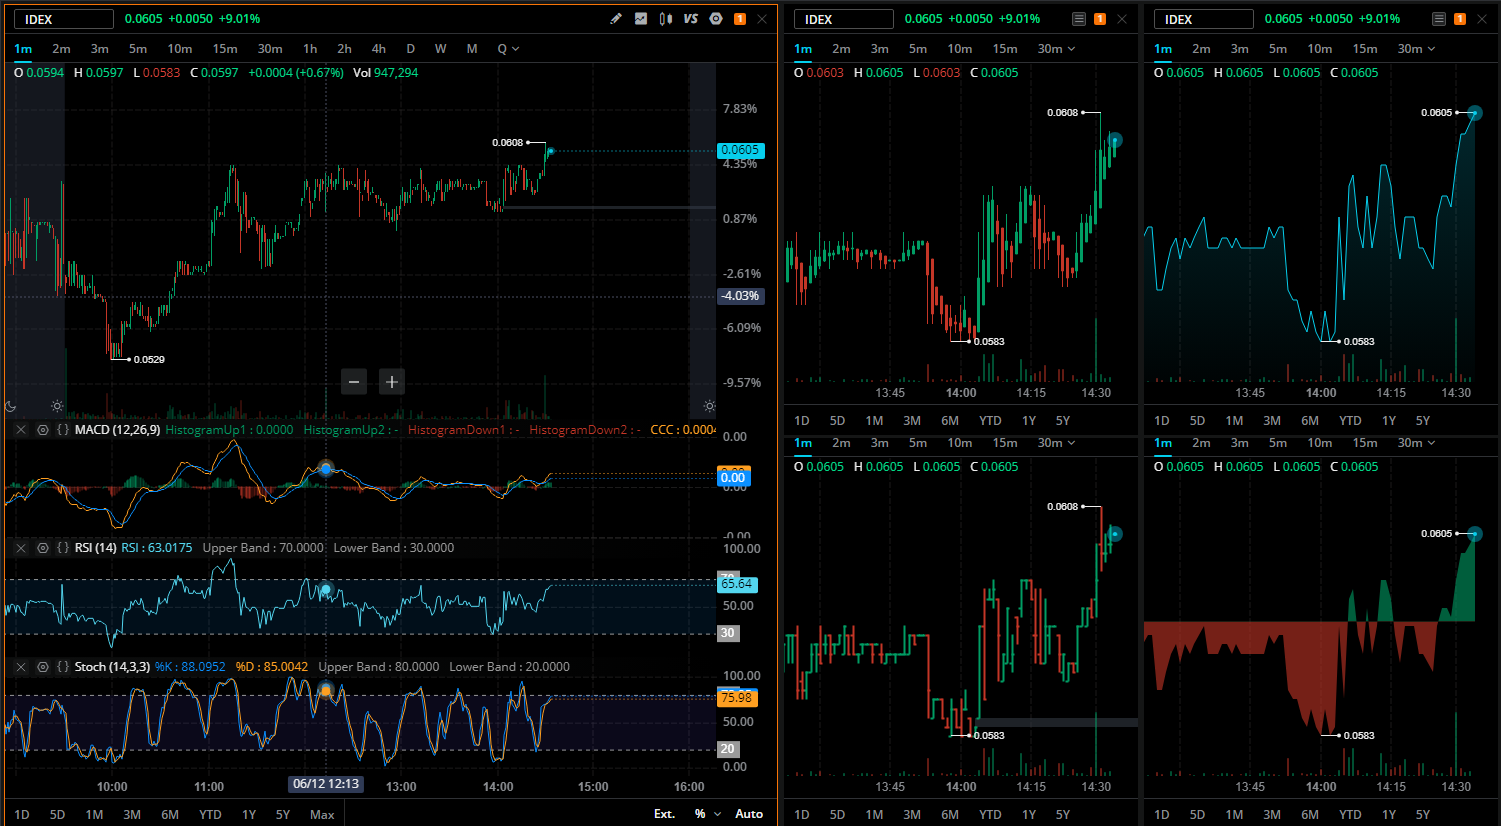Zoom in with the plus button on main chart

pyautogui.click(x=392, y=382)
